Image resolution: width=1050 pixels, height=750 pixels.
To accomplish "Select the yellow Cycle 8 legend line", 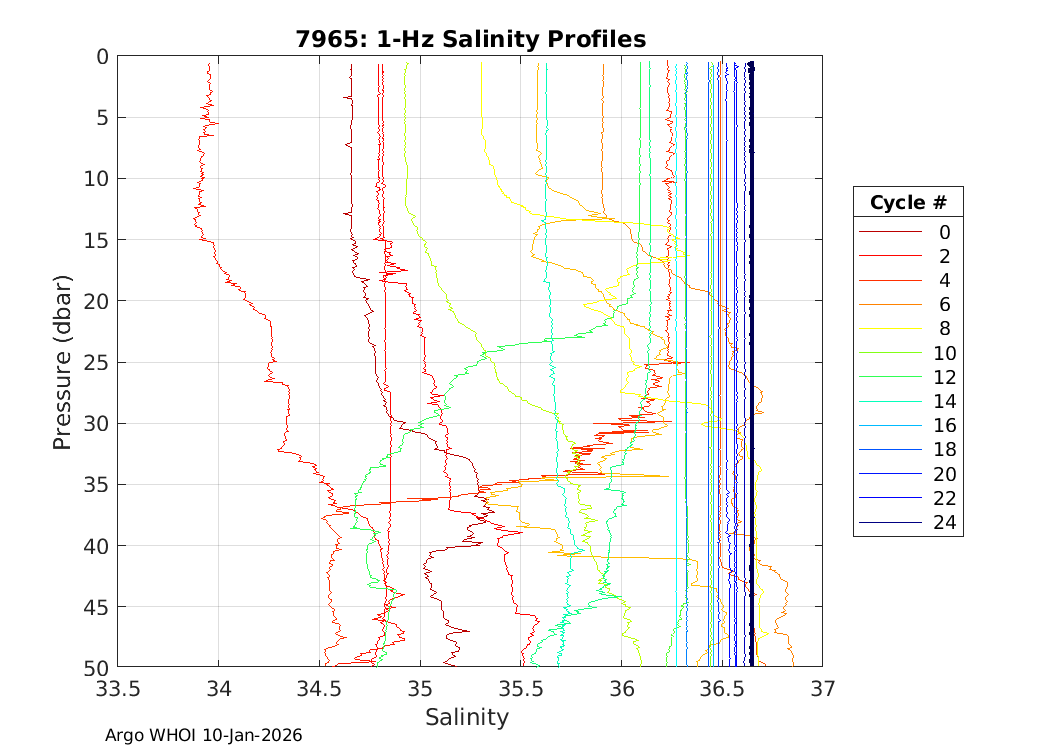I will [x=889, y=329].
